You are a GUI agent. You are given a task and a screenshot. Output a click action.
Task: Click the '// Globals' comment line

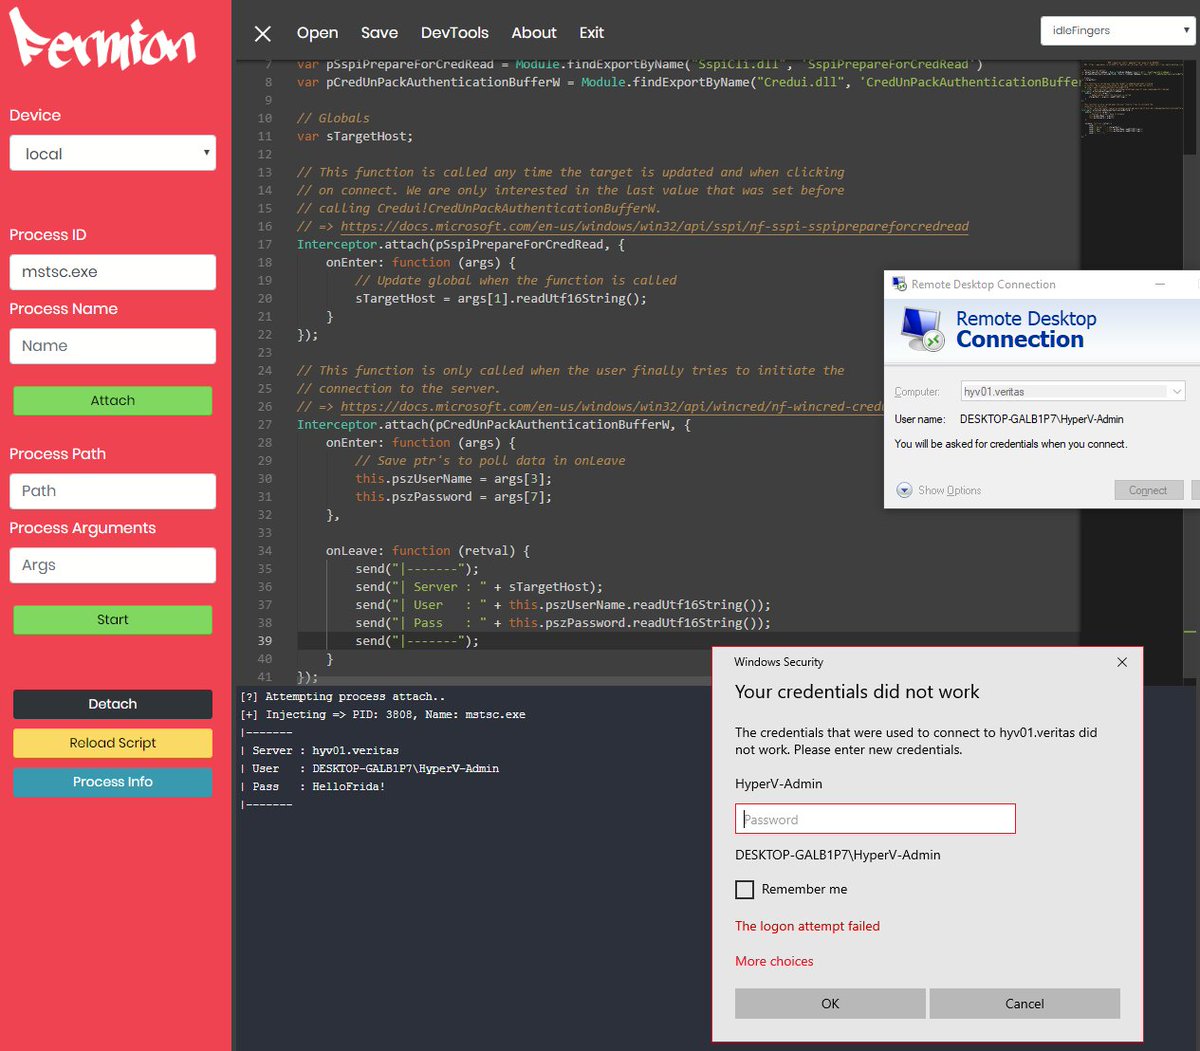point(333,118)
